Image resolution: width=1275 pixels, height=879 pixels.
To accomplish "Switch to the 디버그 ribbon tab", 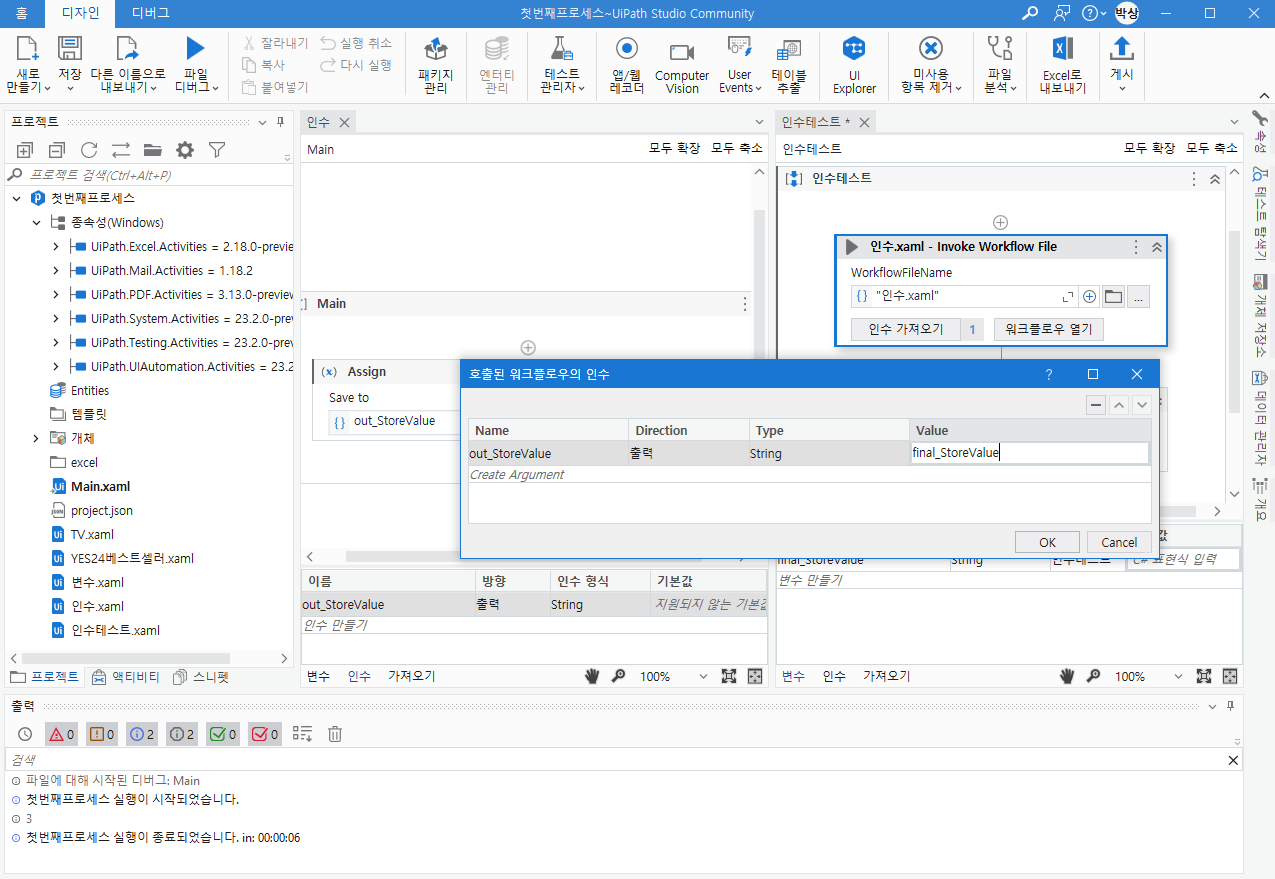I will click(x=149, y=13).
